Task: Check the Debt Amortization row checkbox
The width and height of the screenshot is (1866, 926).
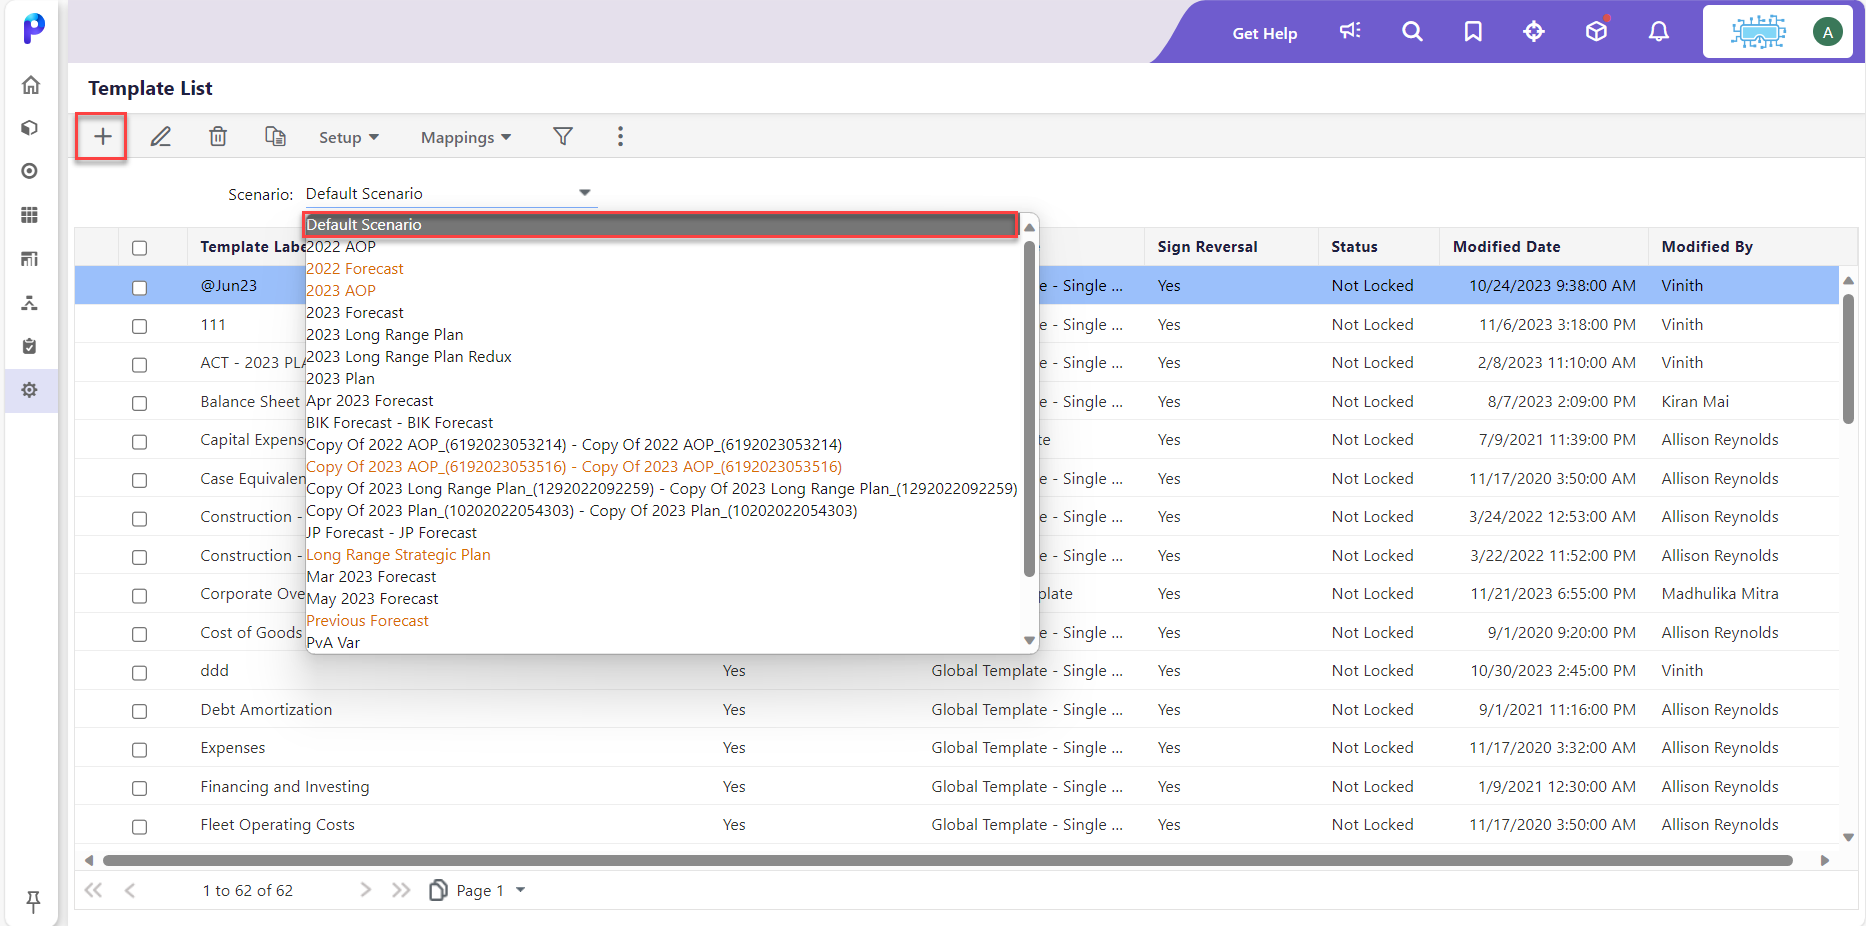Action: [139, 711]
